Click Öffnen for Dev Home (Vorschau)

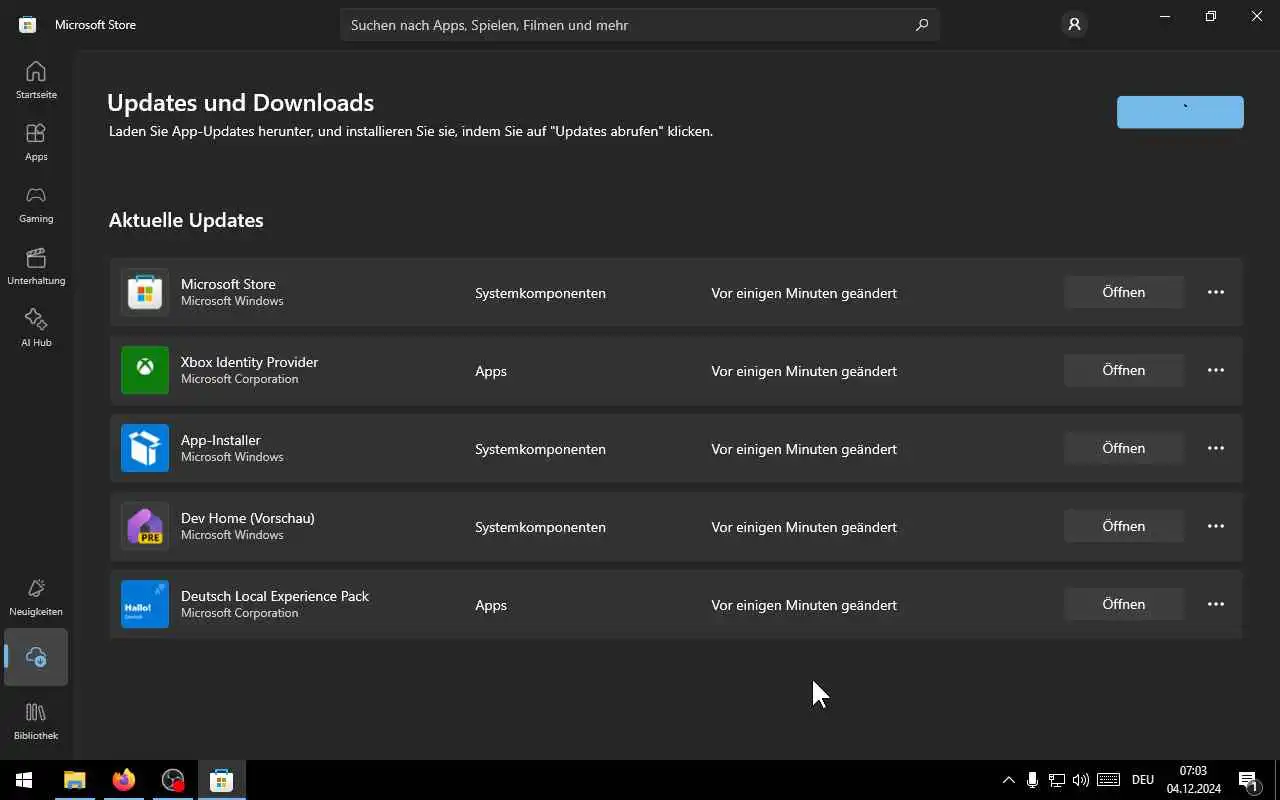pos(1124,526)
